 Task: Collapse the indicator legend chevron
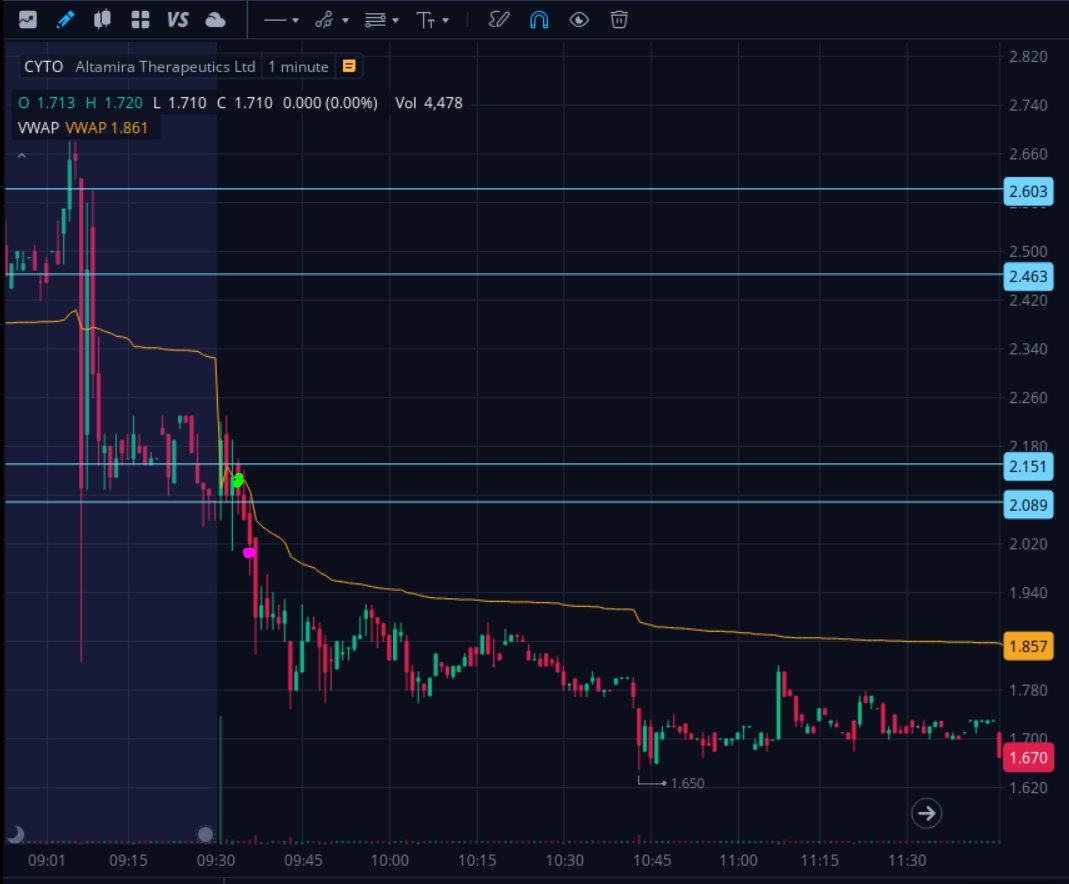coord(22,156)
